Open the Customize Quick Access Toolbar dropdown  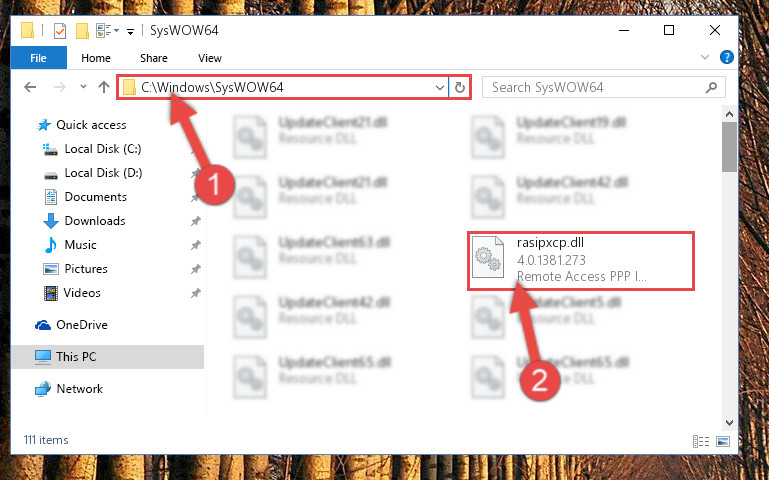pos(130,31)
